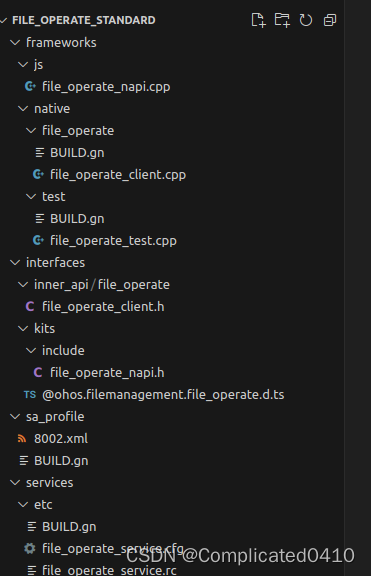371x576 pixels.
Task: Collapse all folders using the collapse icon
Action: [x=330, y=20]
